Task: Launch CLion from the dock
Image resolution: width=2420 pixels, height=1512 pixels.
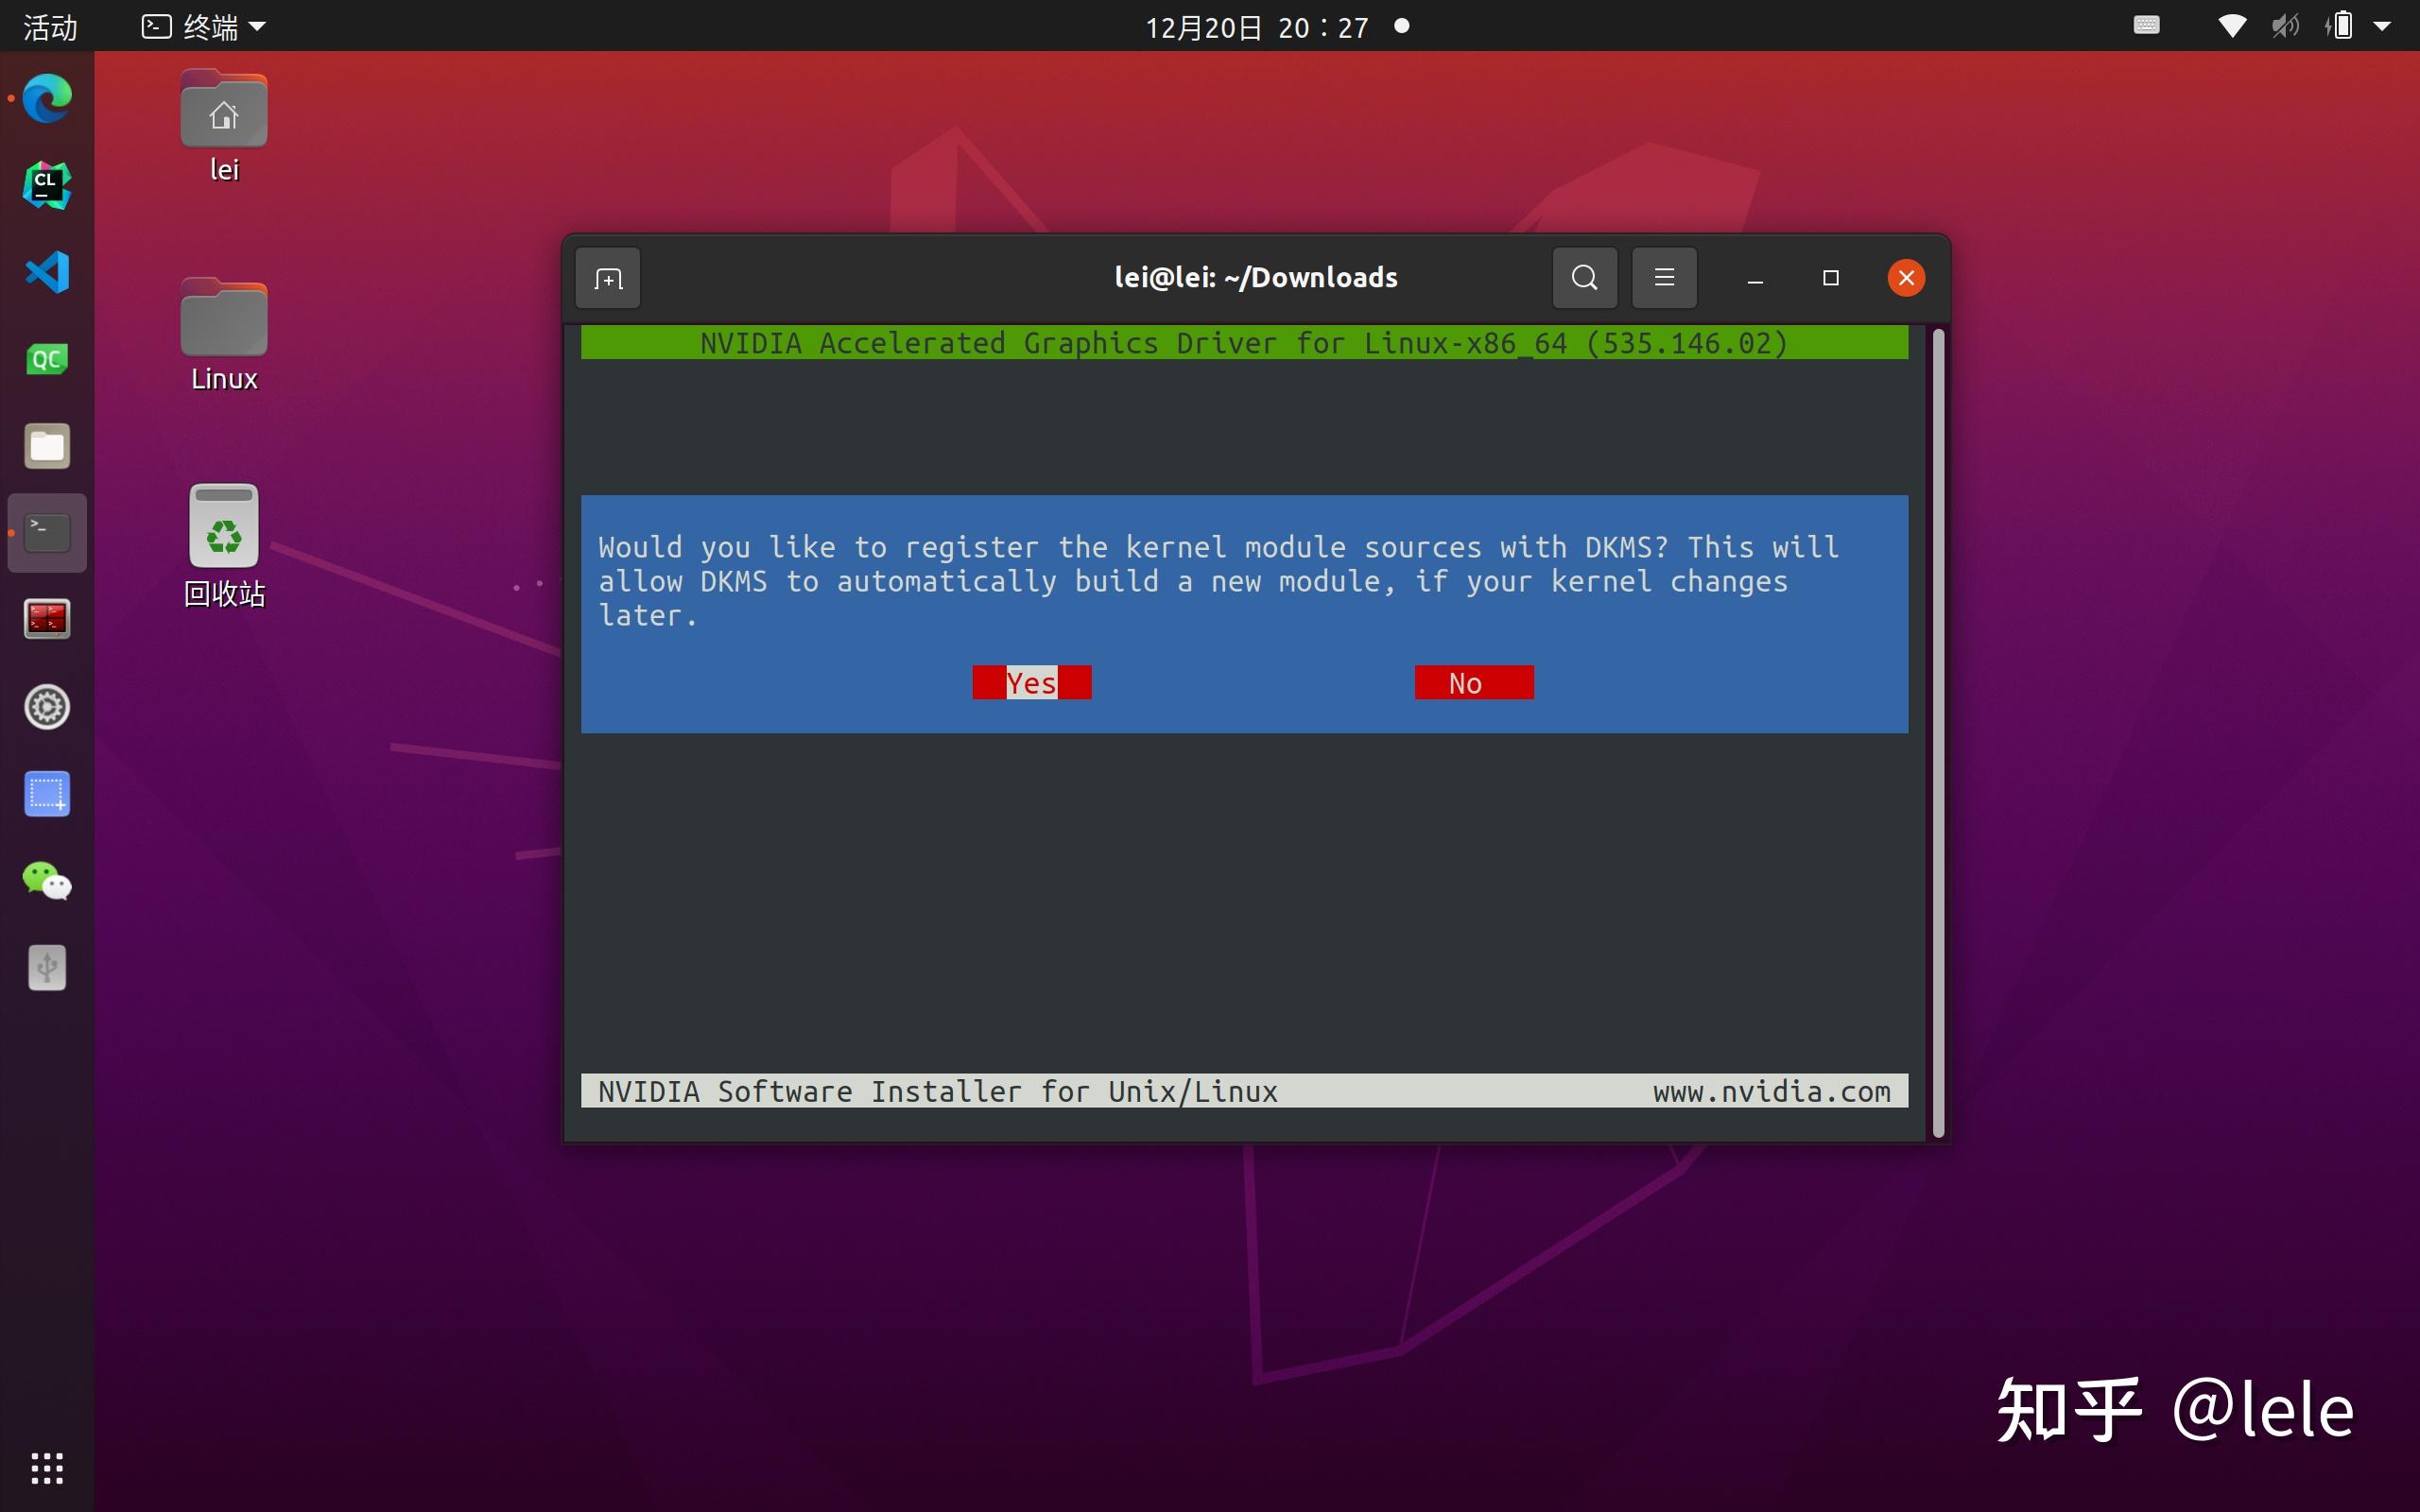Action: (47, 185)
